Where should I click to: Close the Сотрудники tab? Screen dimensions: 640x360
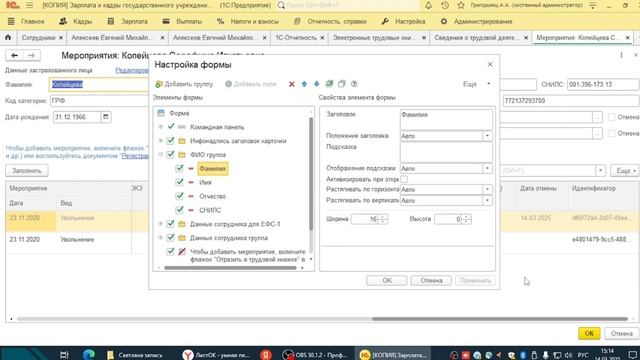pyautogui.click(x=61, y=38)
